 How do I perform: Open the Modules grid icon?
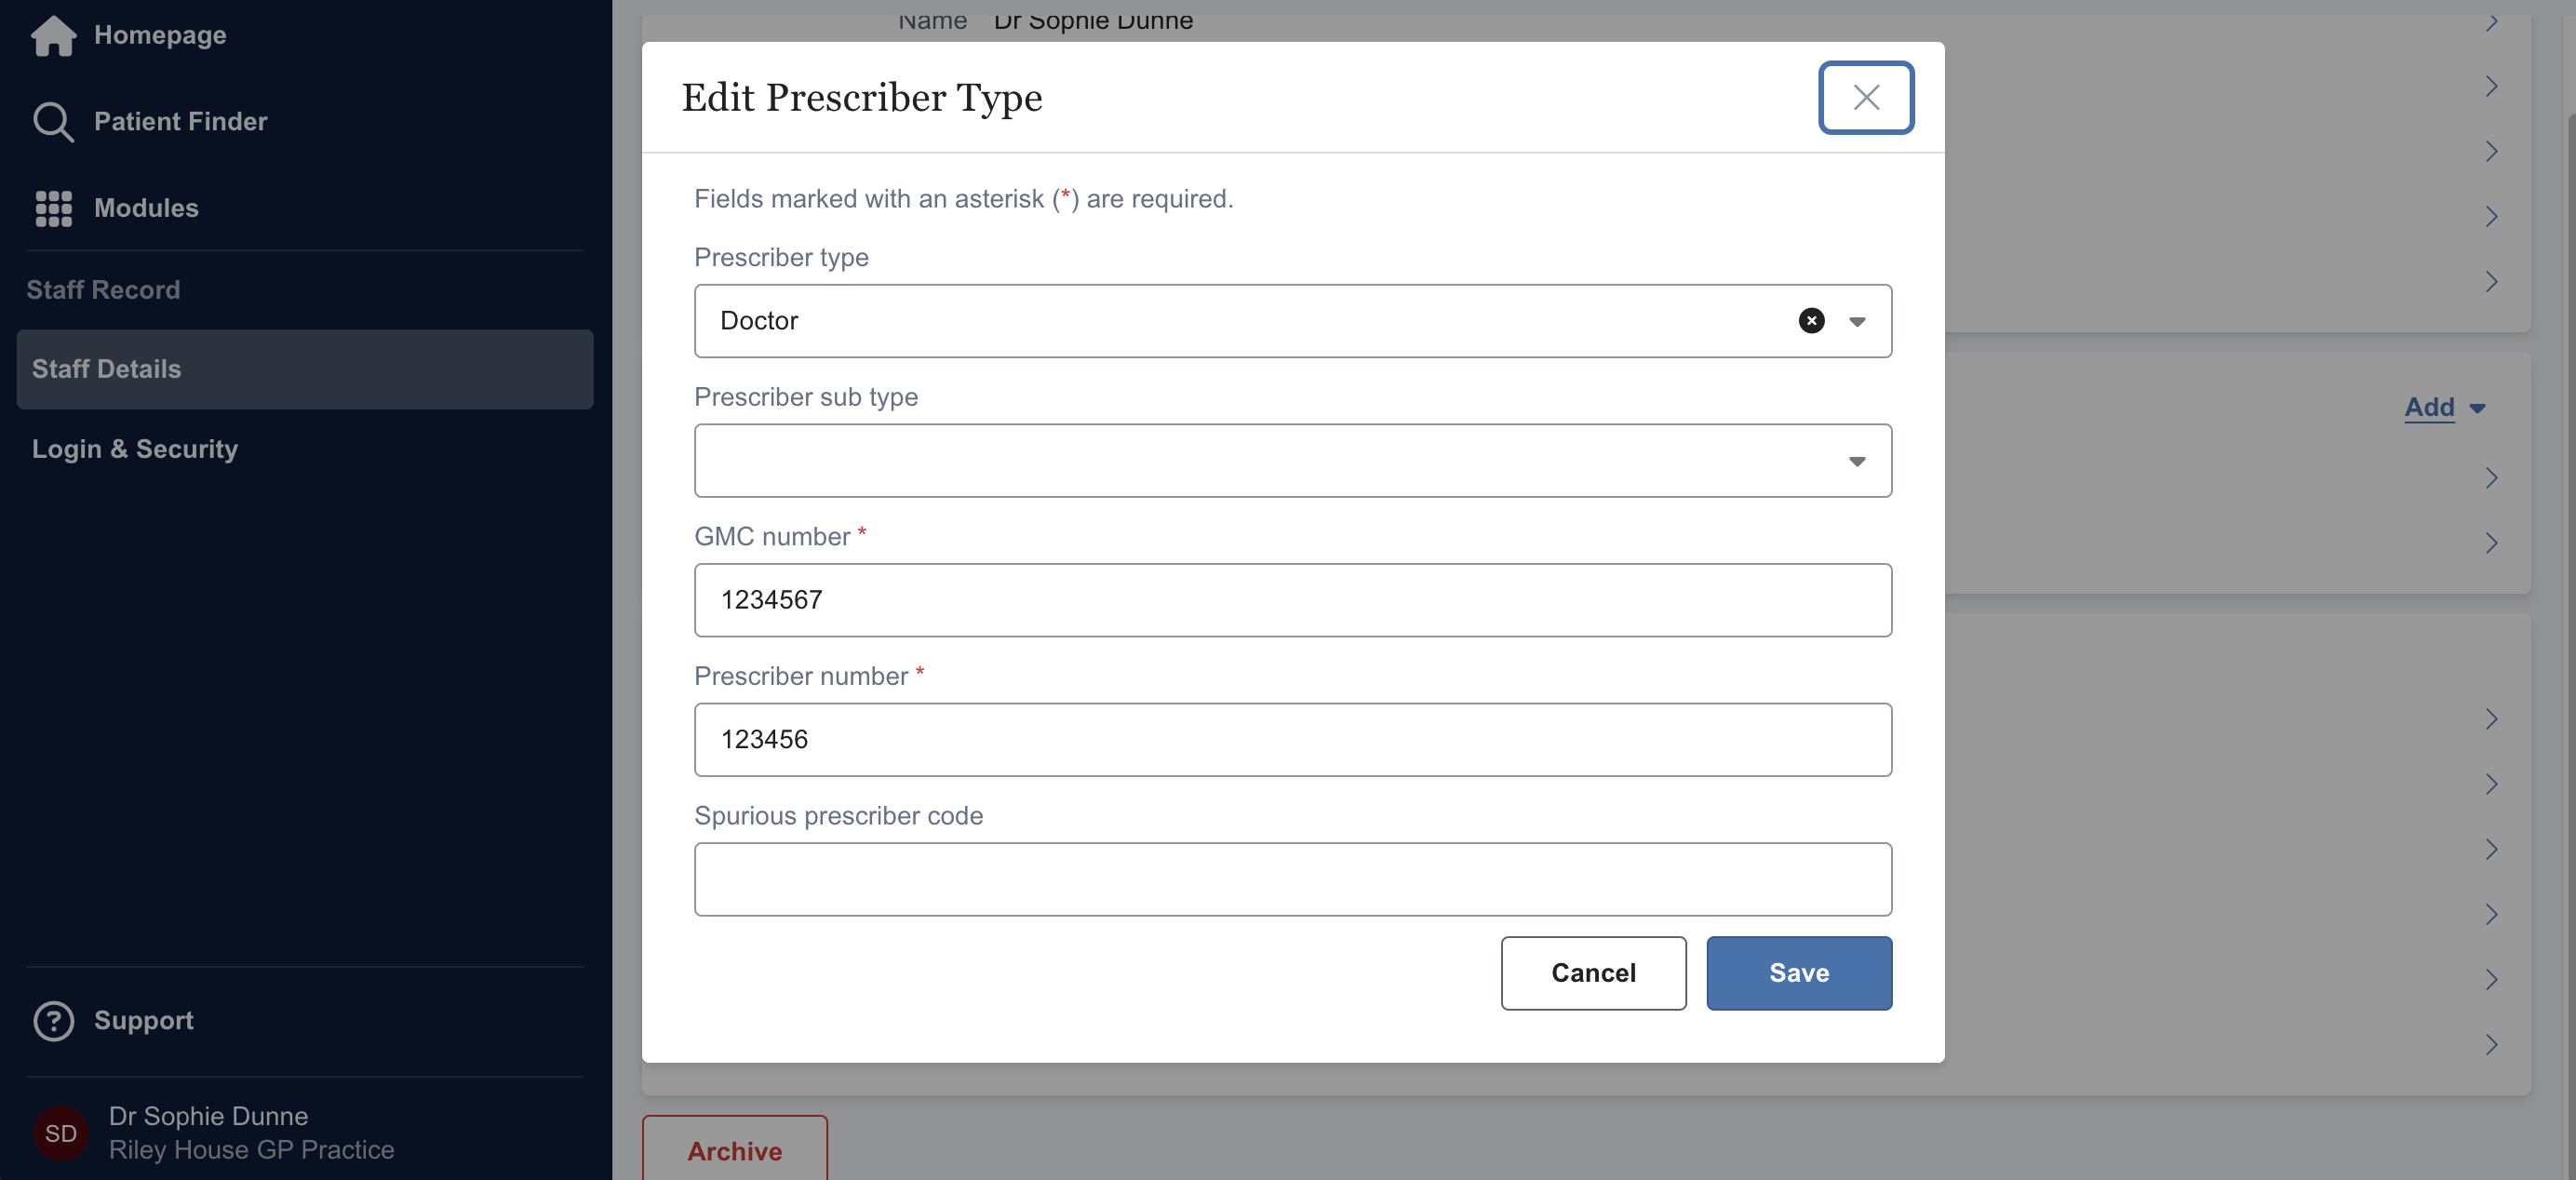53,208
